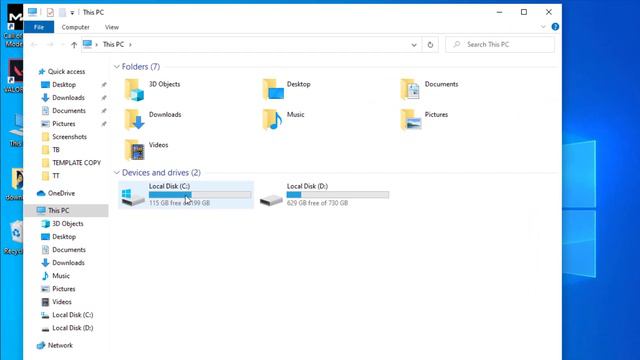Click in the Search This PC field
Image resolution: width=640 pixels, height=360 pixels.
tap(500, 44)
